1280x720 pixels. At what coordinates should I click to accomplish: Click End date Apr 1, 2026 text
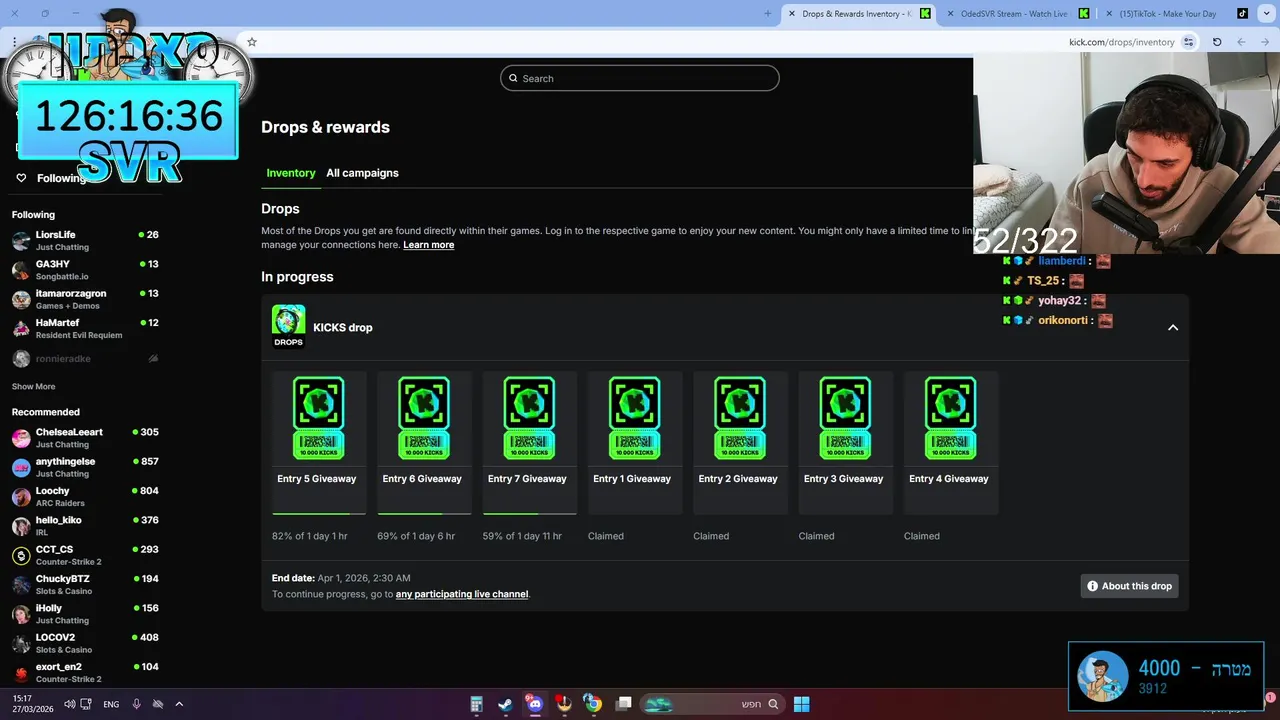(x=341, y=578)
